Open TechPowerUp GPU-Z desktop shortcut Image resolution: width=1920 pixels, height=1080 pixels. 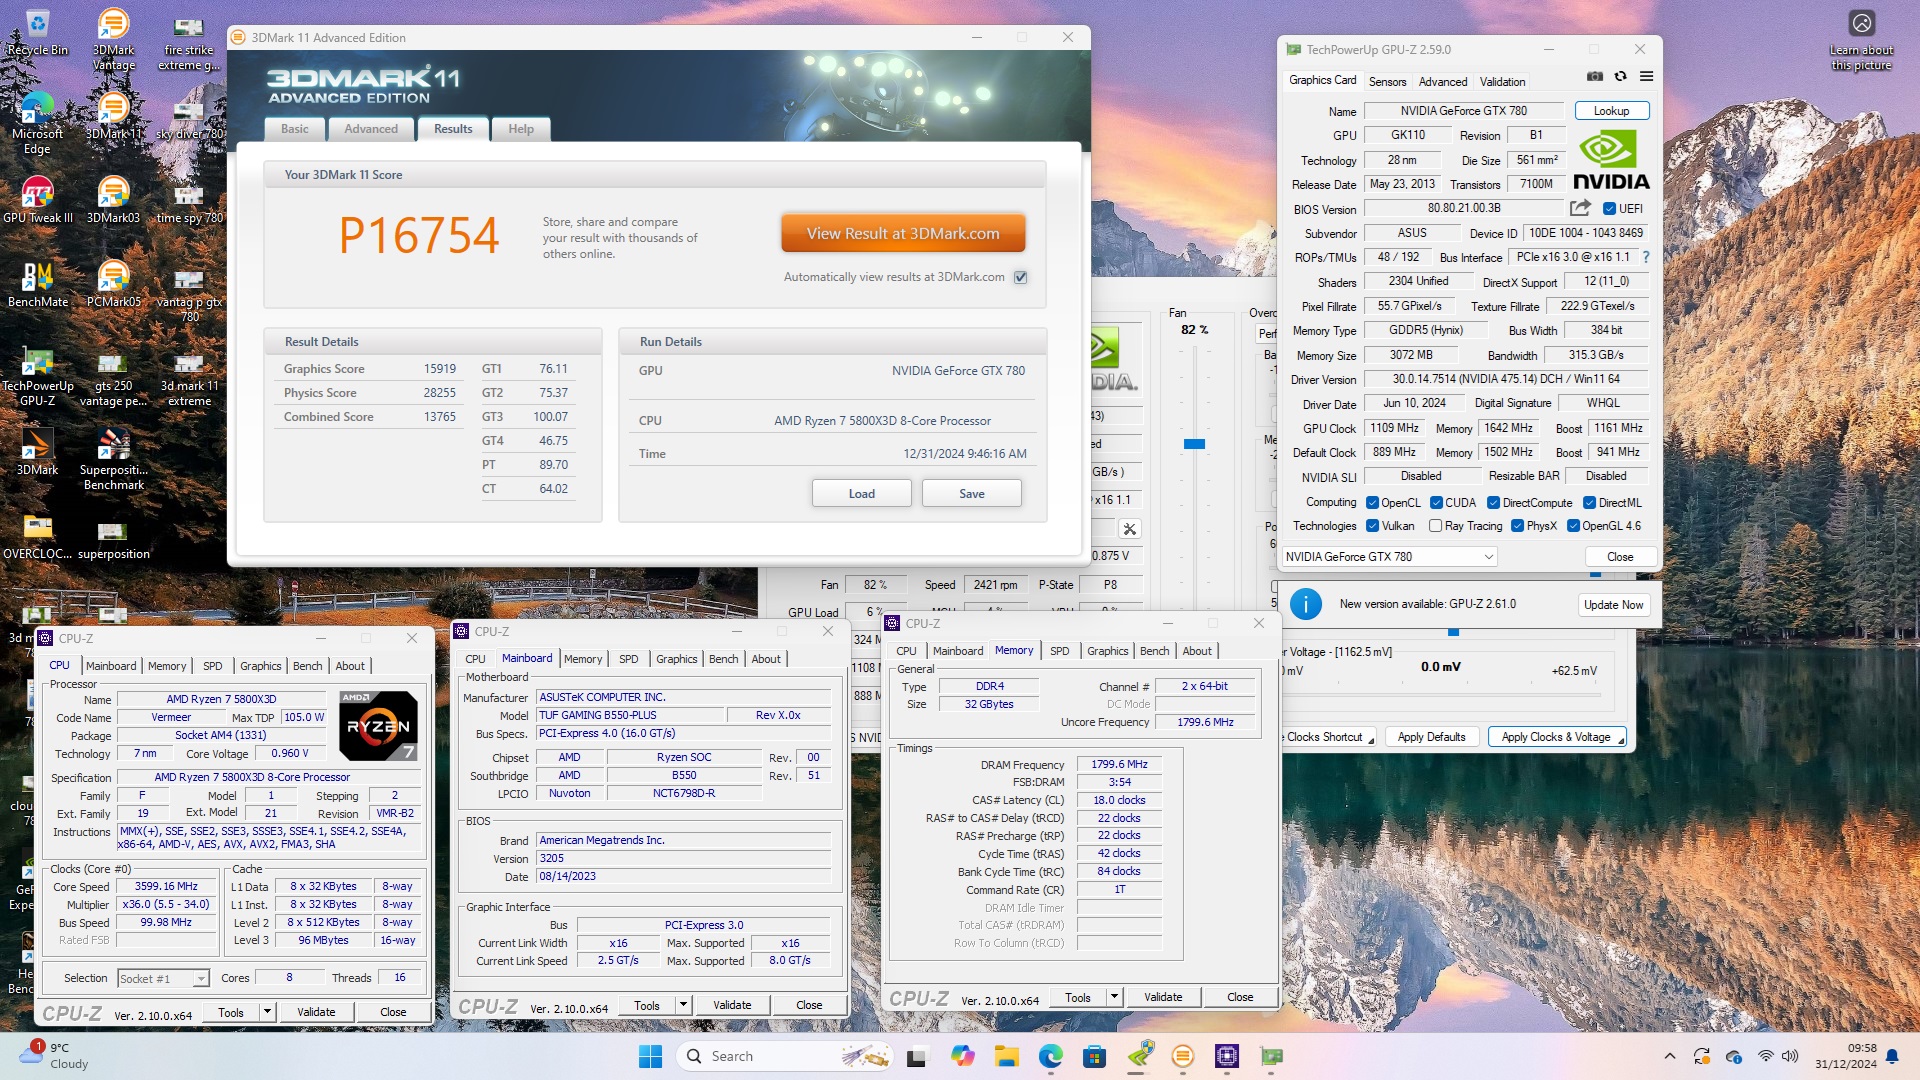pyautogui.click(x=37, y=376)
